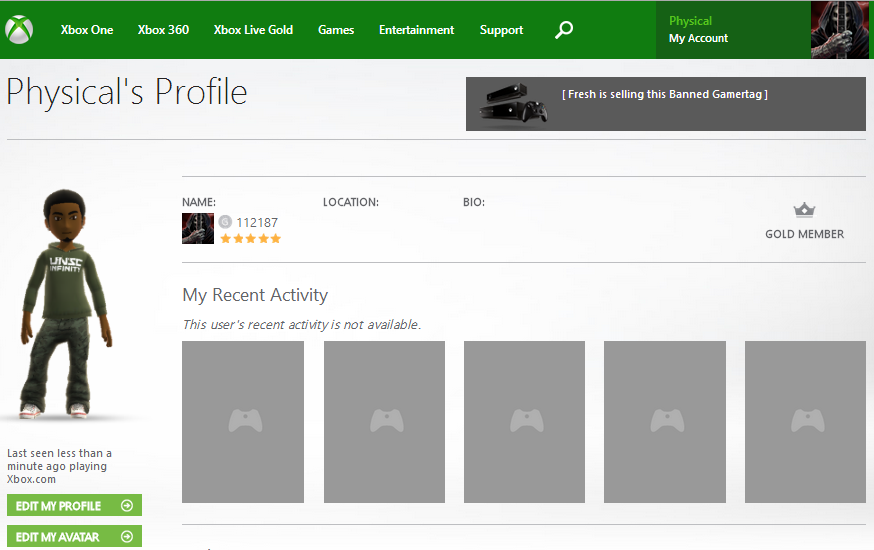Click the Edit My Profile button
Screen dimensions: 874x550
coord(74,505)
